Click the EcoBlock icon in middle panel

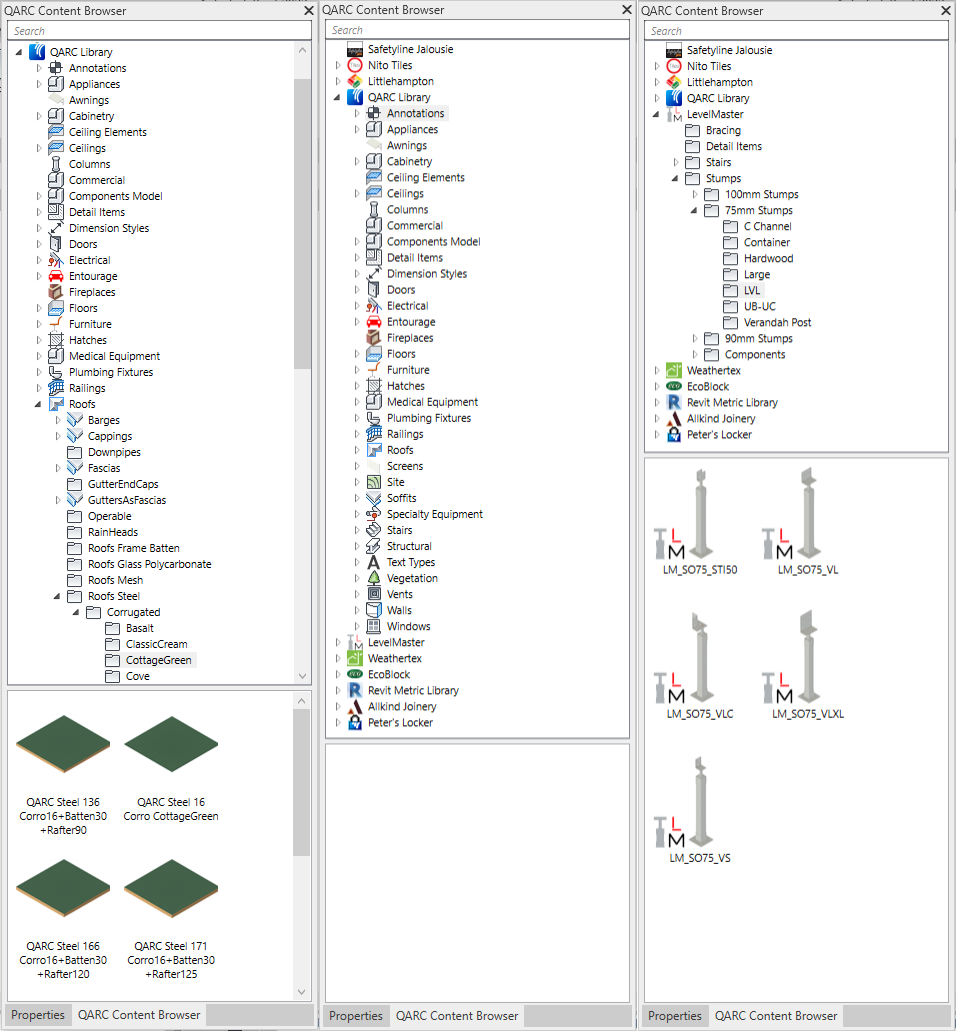point(354,675)
